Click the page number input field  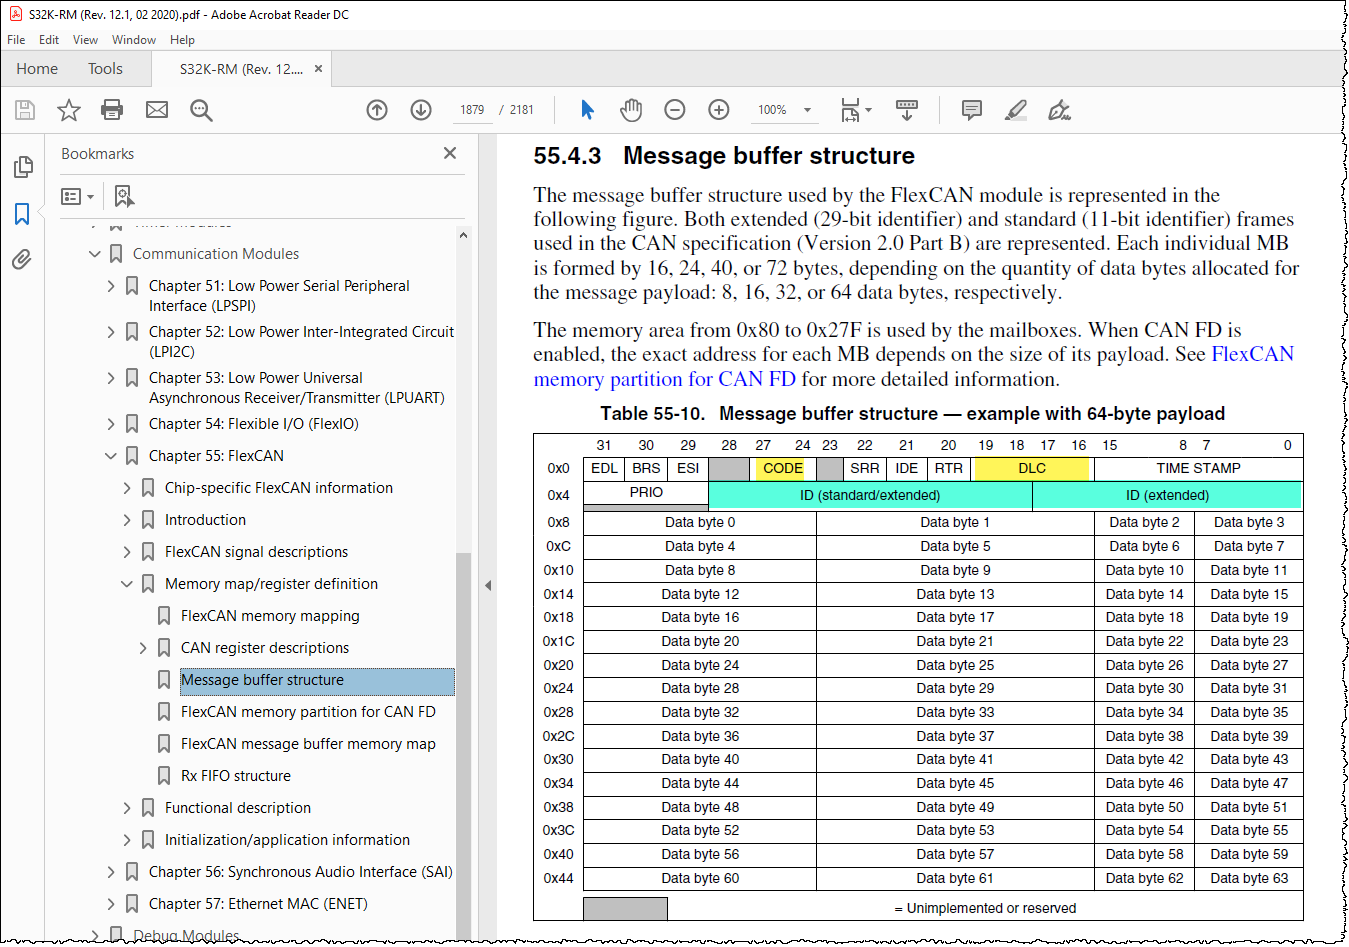pyautogui.click(x=471, y=110)
